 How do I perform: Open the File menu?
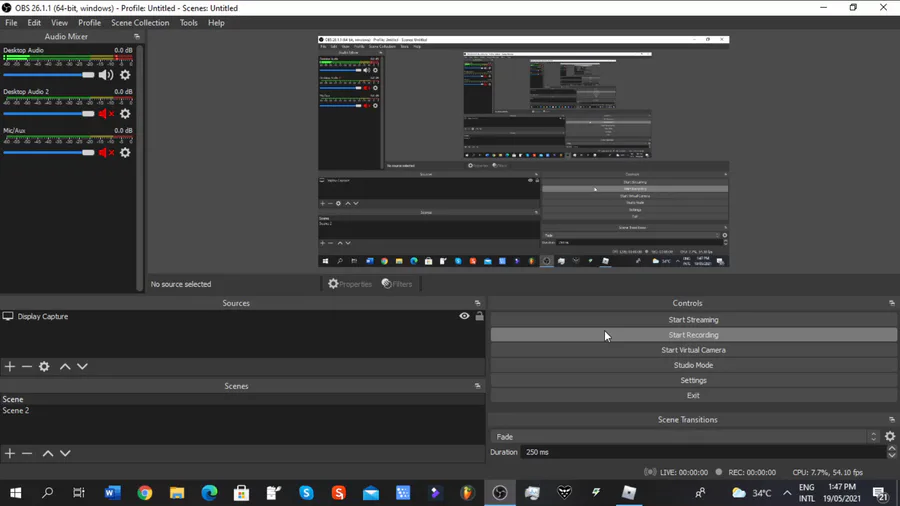point(11,23)
